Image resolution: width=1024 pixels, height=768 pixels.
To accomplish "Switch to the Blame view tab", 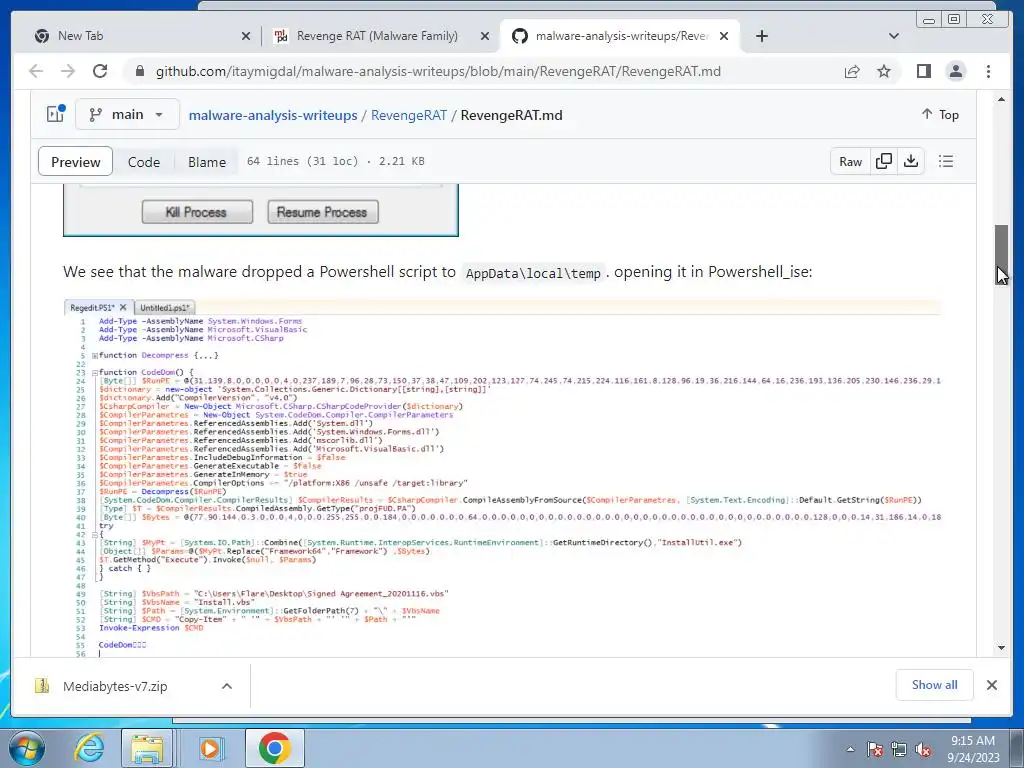I will pos(207,161).
